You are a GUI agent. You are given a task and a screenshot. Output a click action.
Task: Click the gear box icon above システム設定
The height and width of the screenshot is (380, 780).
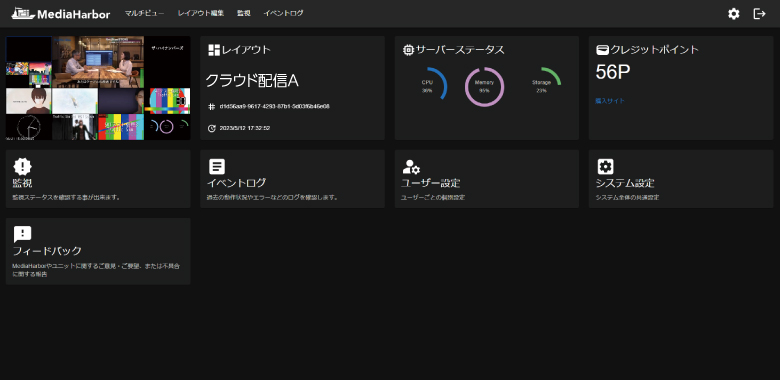(x=605, y=167)
